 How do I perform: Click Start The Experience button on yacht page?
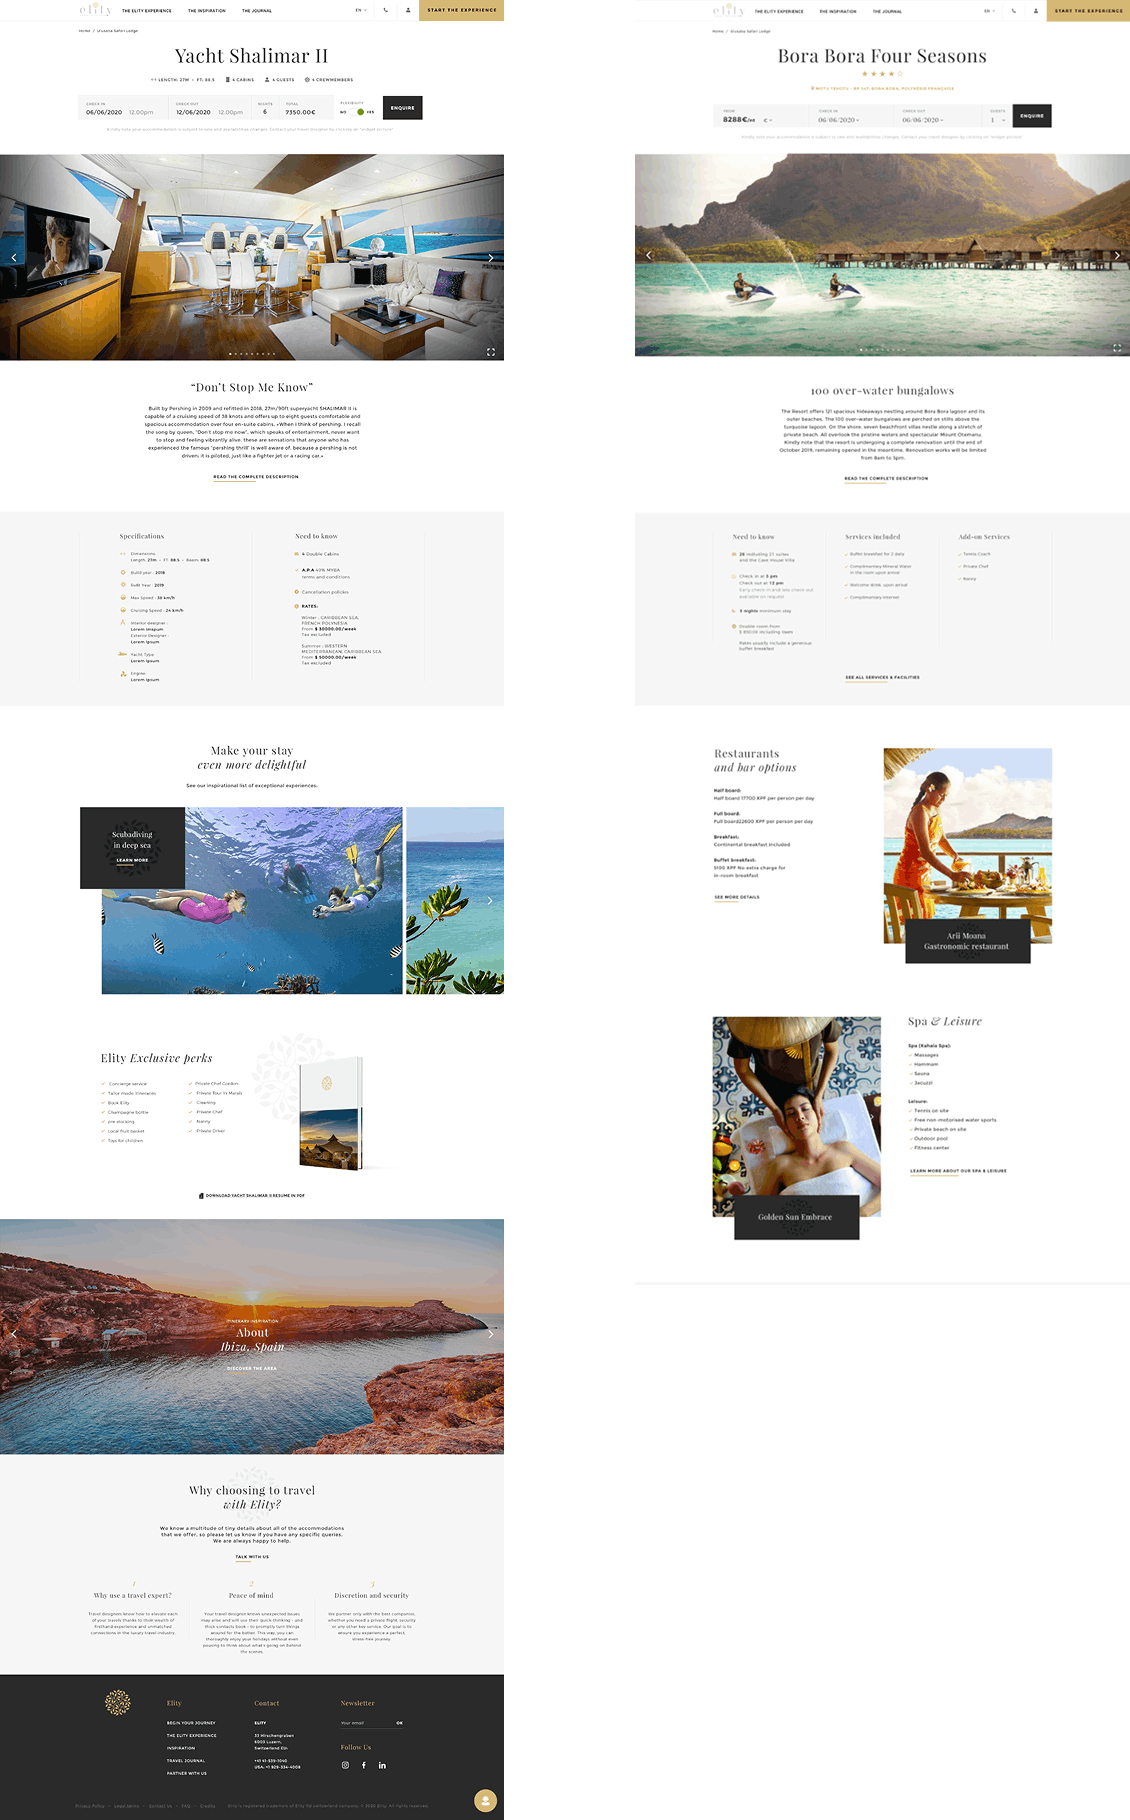point(462,10)
